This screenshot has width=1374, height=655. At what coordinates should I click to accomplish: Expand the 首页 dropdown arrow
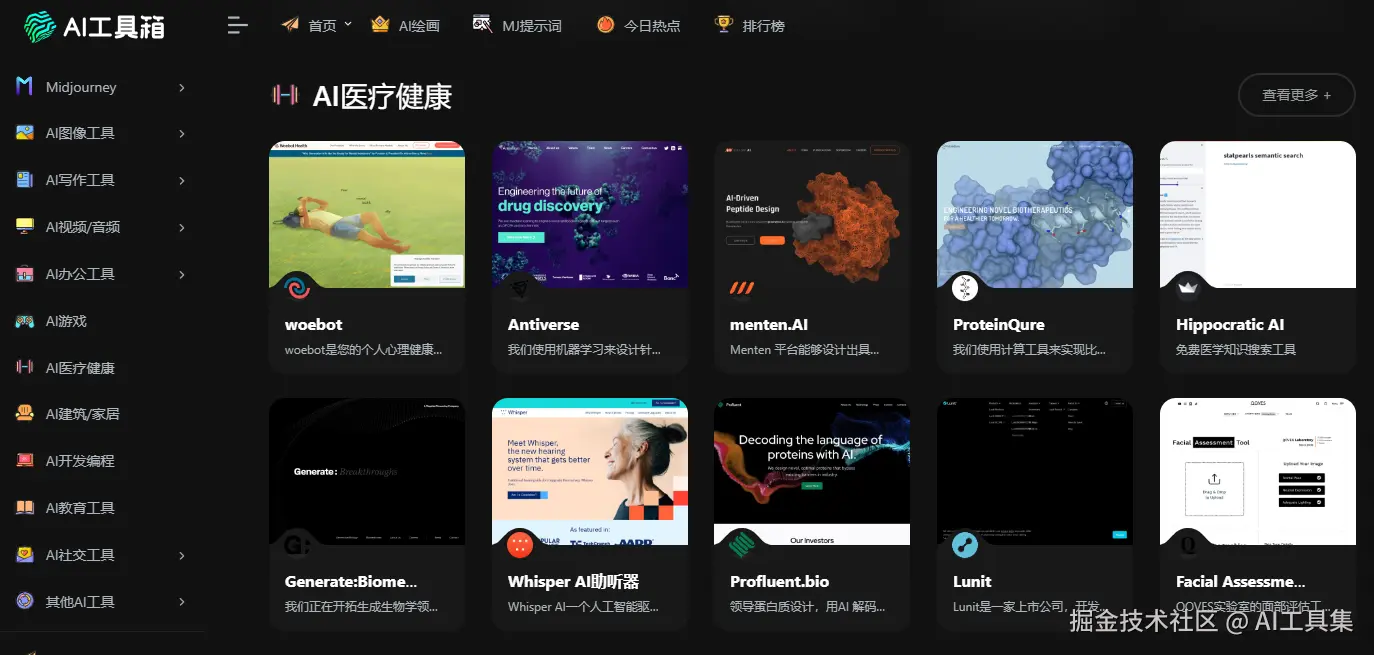click(x=348, y=24)
